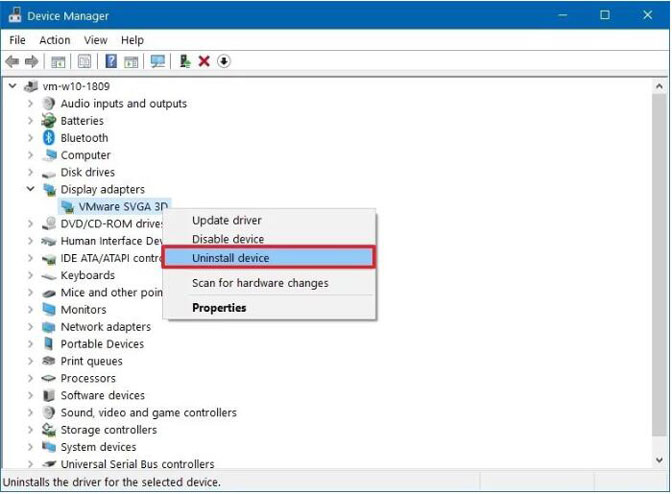Expand the Network adapters category
Image resolution: width=672 pixels, height=494 pixels.
point(30,327)
